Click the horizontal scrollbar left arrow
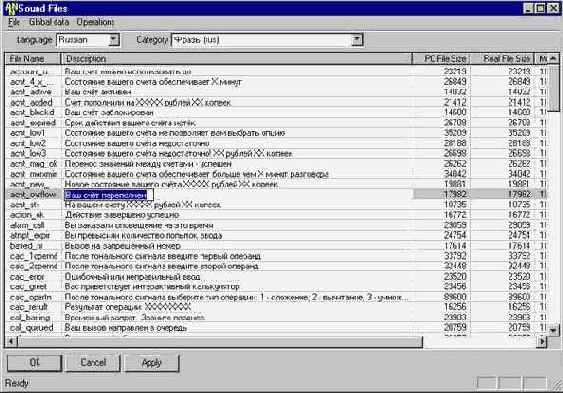Viewport: 563px width, 393px height. pyautogui.click(x=11, y=342)
